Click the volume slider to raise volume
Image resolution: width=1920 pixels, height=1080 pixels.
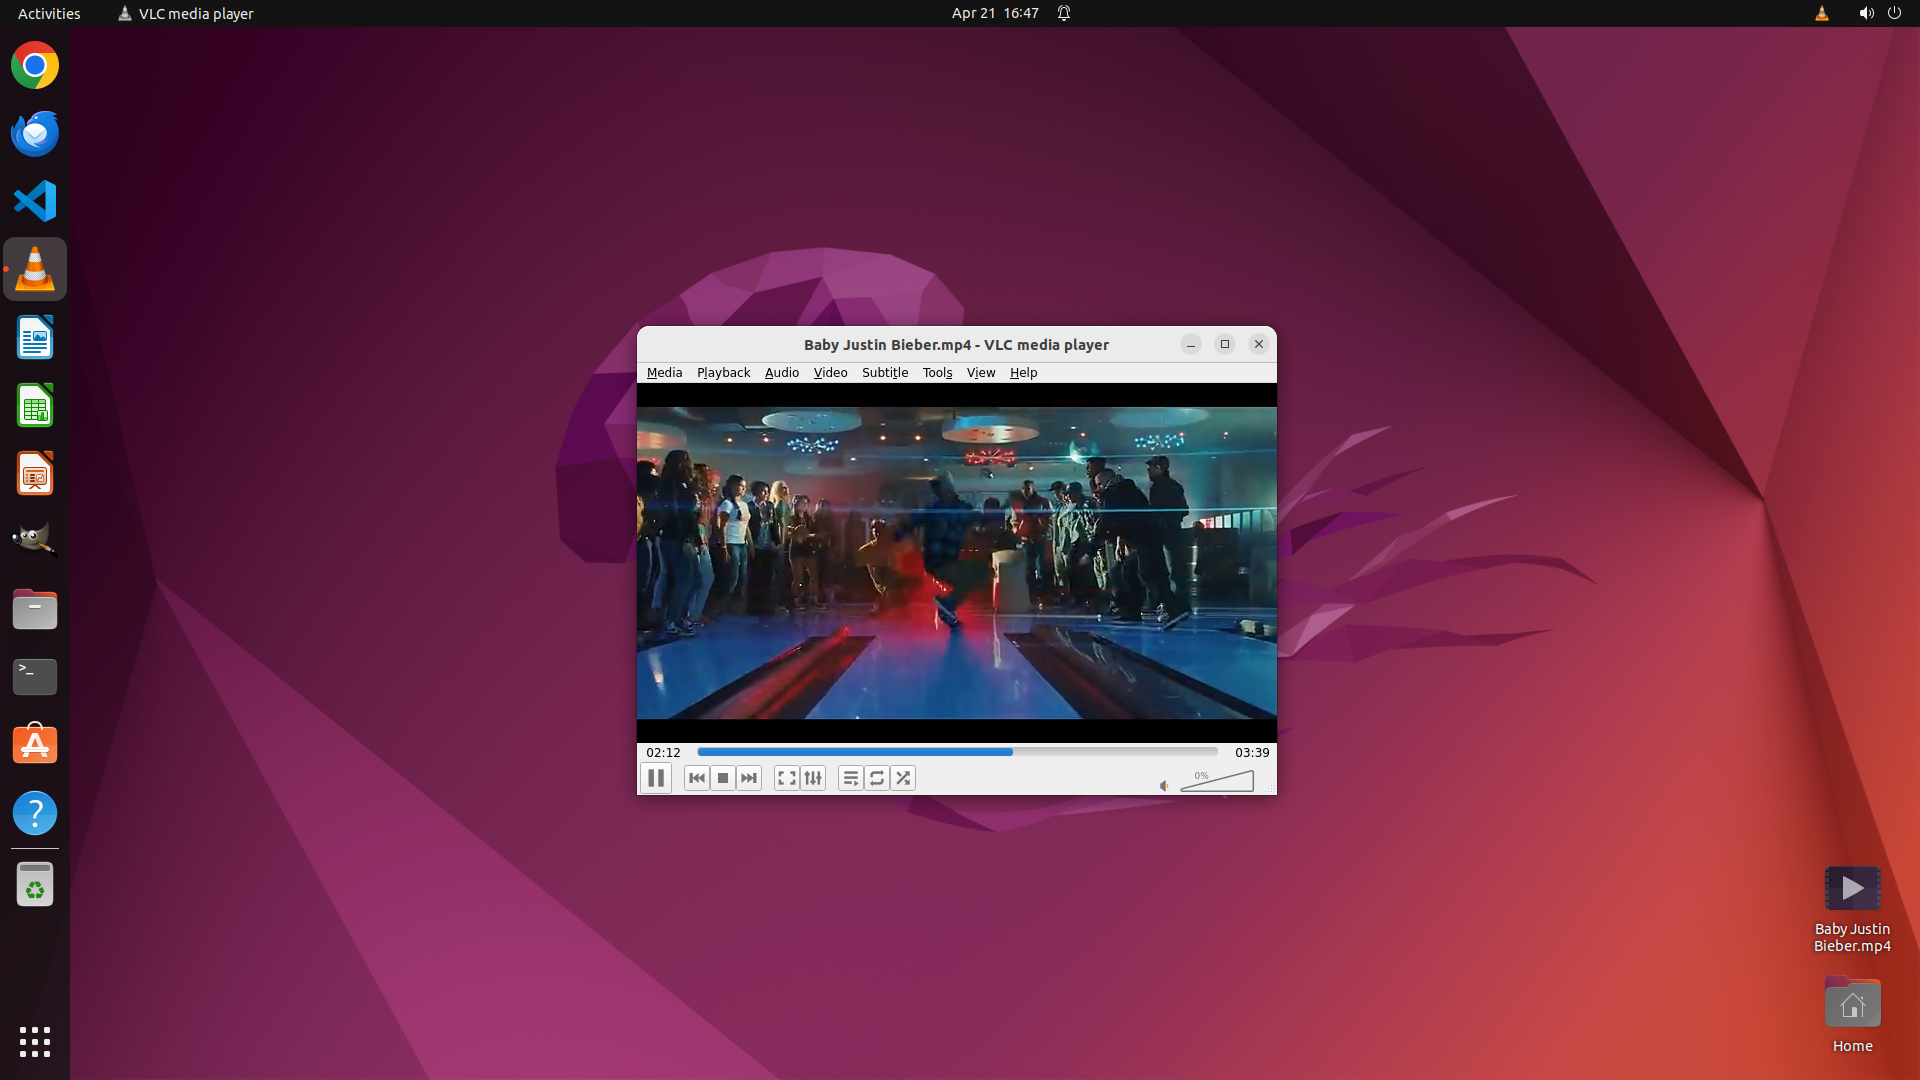pos(1235,782)
